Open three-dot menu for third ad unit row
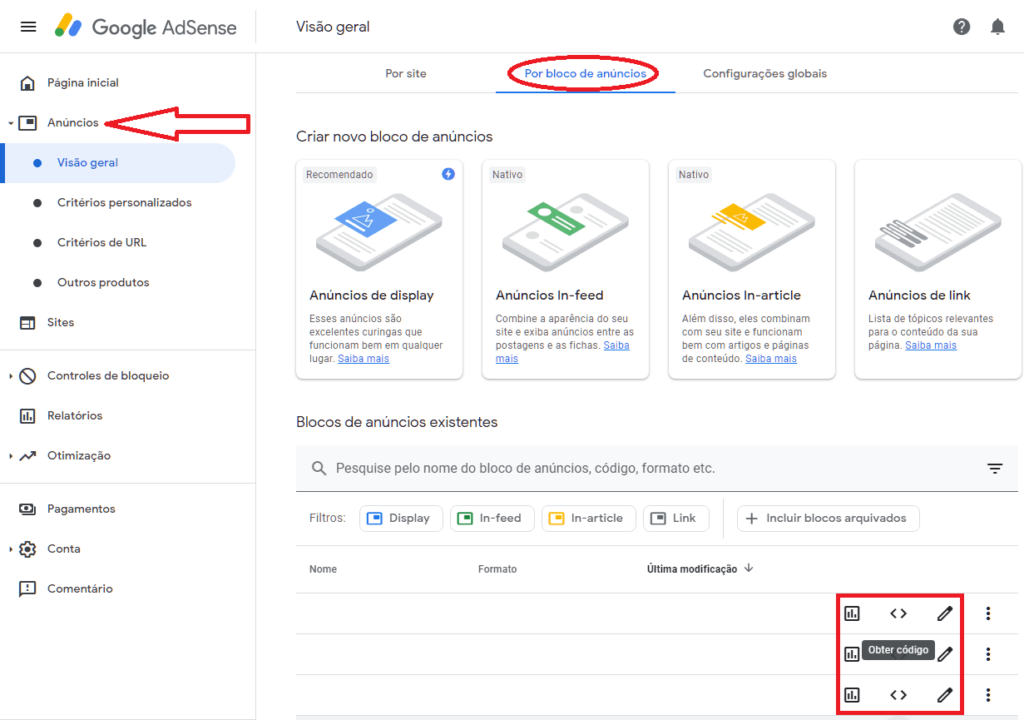This screenshot has height=720, width=1024. pos(988,695)
